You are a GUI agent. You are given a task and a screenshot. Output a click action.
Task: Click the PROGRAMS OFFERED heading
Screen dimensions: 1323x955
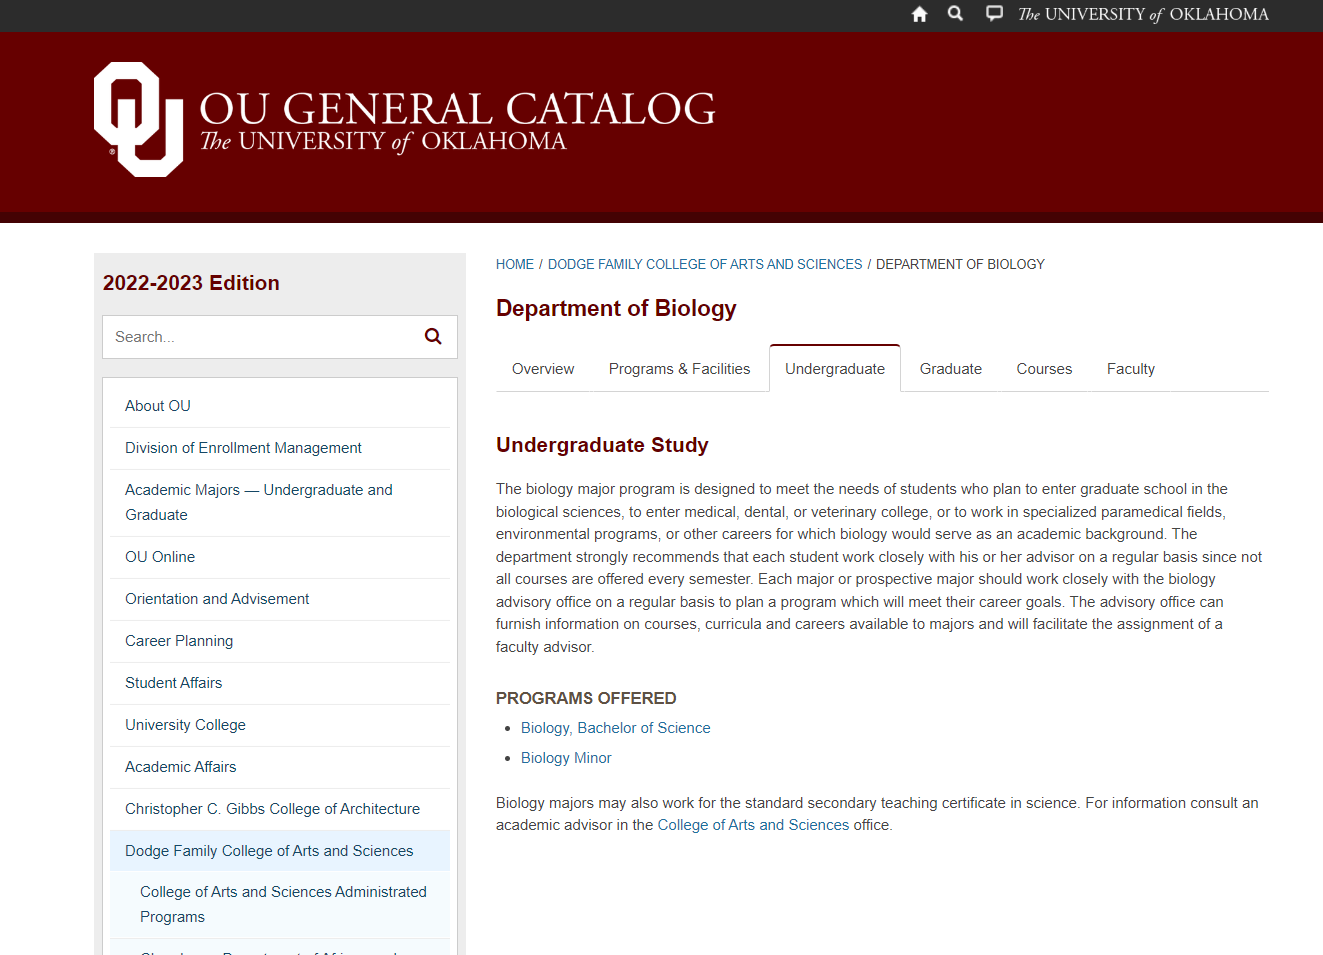point(586,698)
